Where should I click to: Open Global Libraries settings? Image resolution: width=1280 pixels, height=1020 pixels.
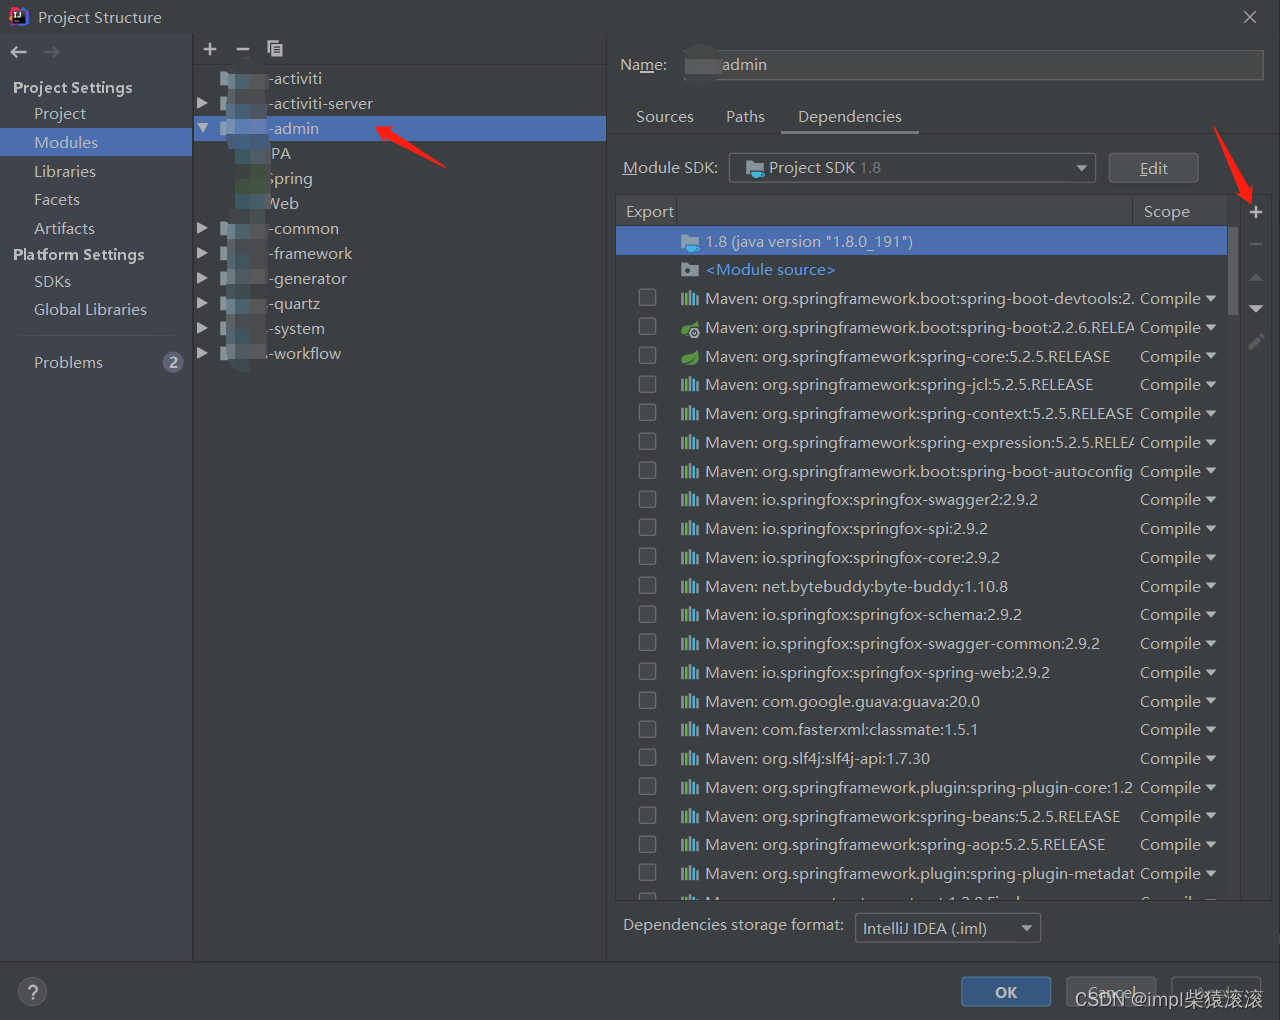point(90,310)
